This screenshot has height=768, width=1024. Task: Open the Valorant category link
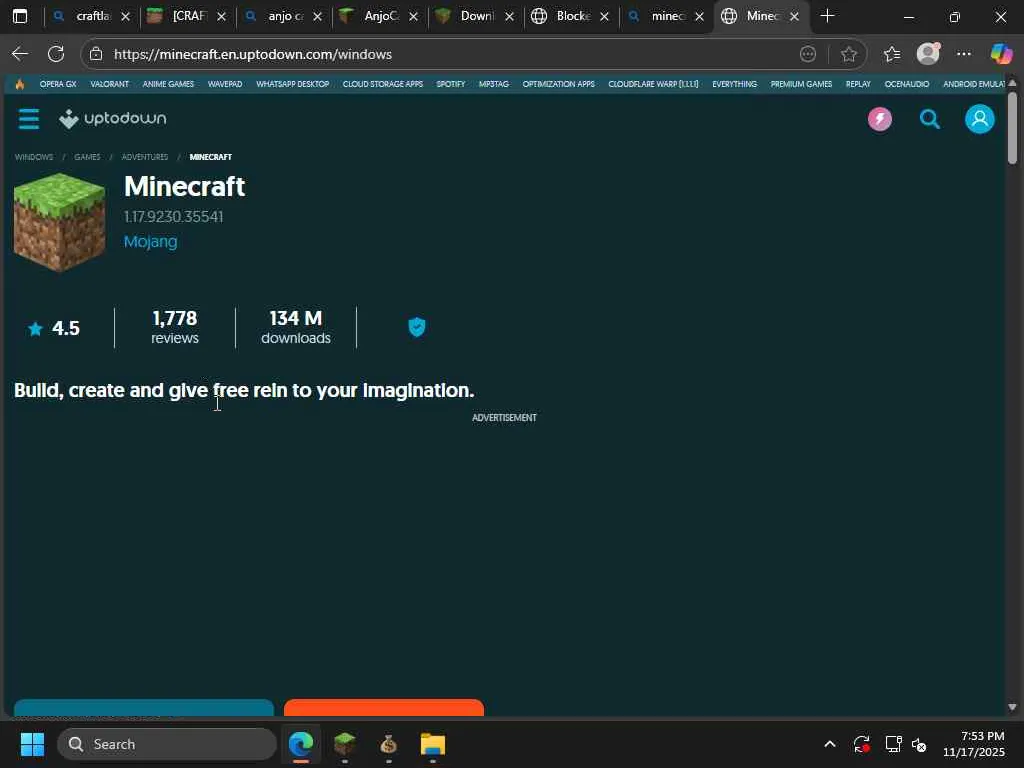pos(109,84)
